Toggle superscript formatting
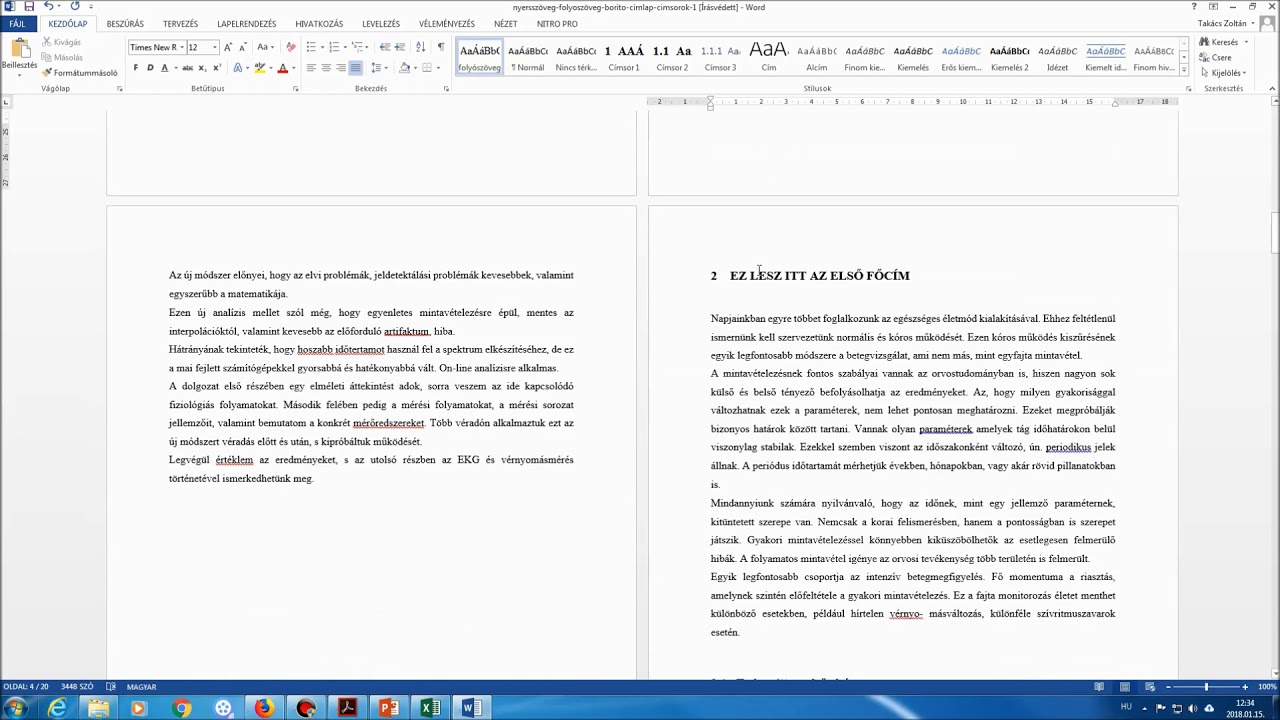 (x=216, y=68)
